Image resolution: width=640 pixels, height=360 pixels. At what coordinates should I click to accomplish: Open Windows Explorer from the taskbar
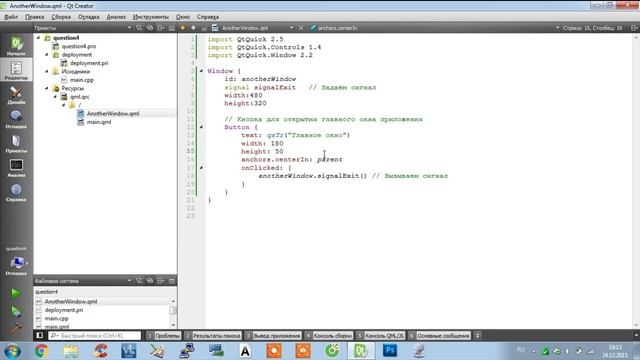(71, 351)
